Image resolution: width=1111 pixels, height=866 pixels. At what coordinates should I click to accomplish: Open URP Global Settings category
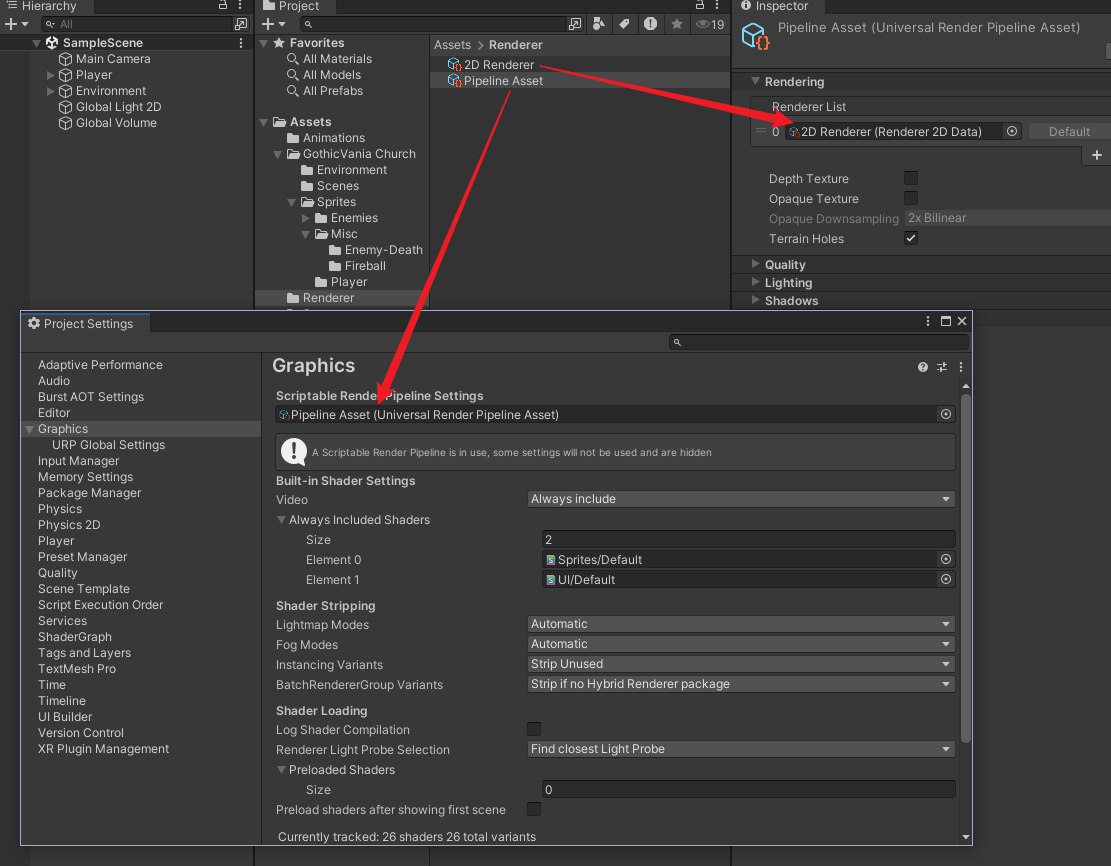(x=108, y=445)
